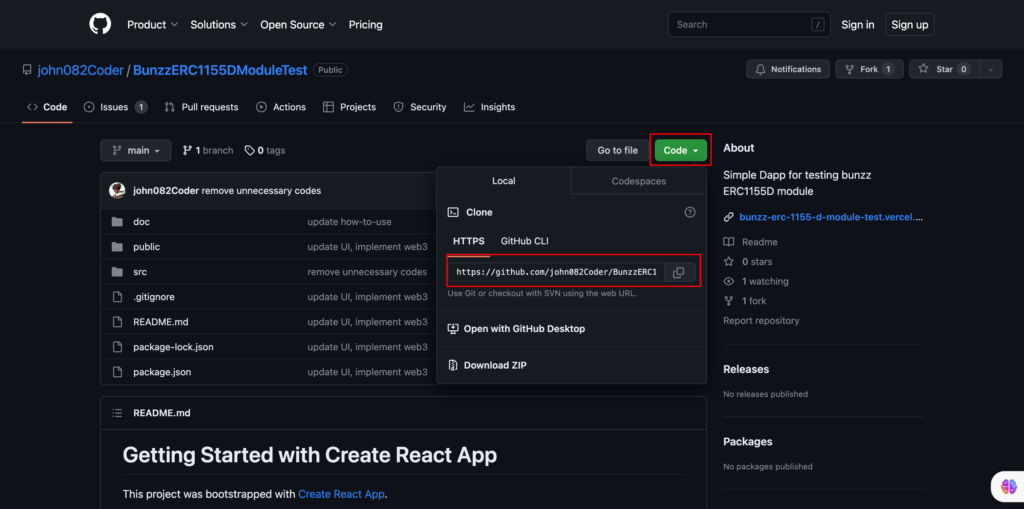The width and height of the screenshot is (1024, 509).
Task: Switch to the Code tab
Action: pos(47,107)
